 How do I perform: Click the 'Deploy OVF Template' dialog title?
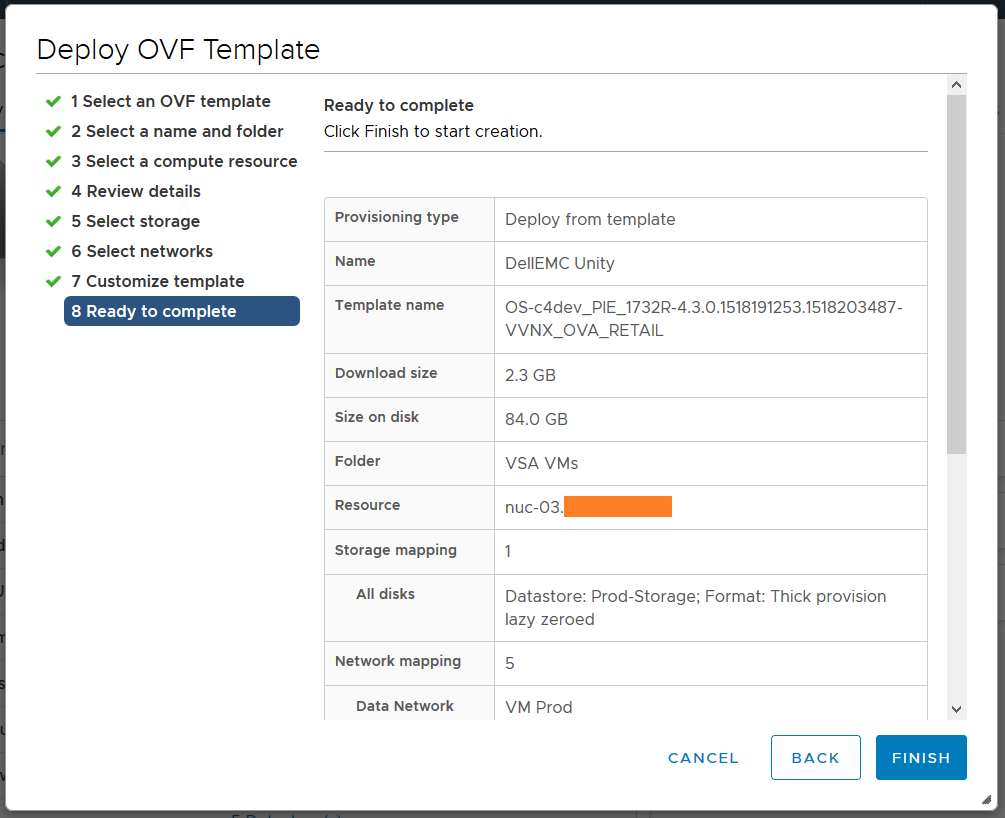click(178, 50)
